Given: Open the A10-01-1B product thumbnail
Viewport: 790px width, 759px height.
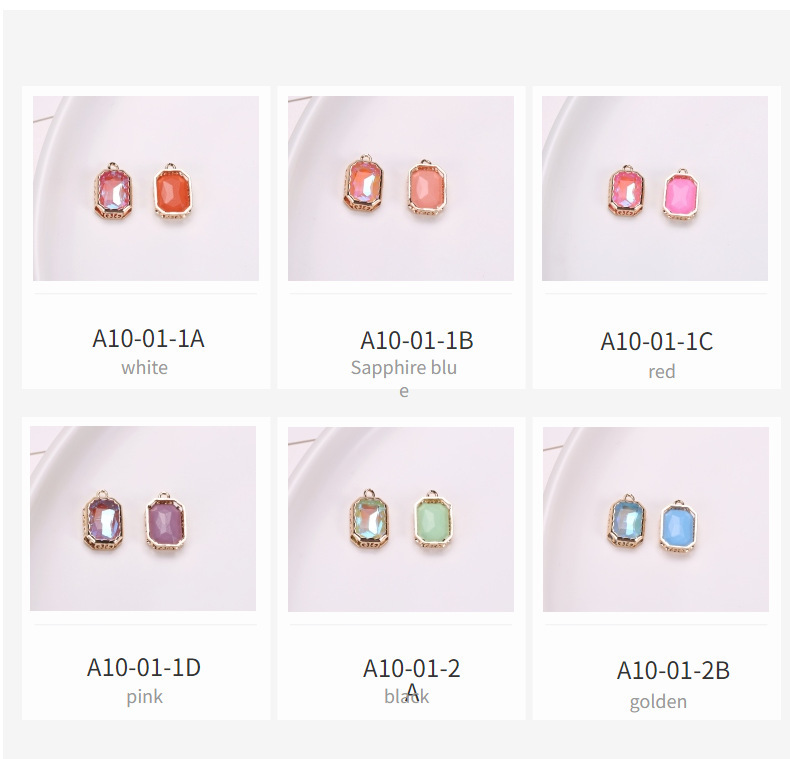Looking at the screenshot, I should click(401, 188).
